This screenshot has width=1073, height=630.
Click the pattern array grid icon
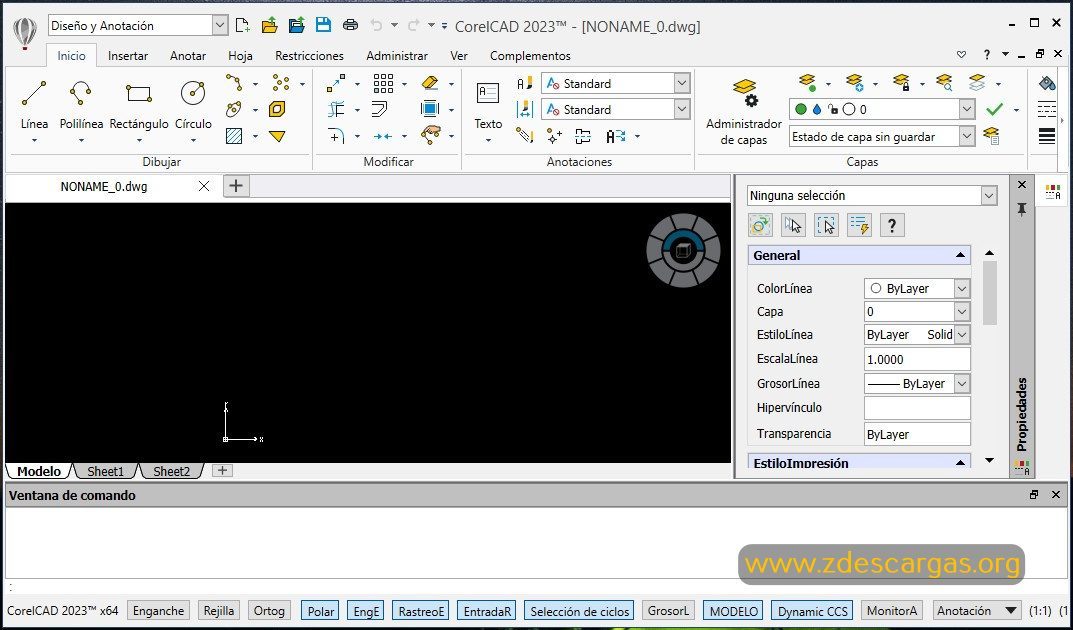tap(383, 83)
